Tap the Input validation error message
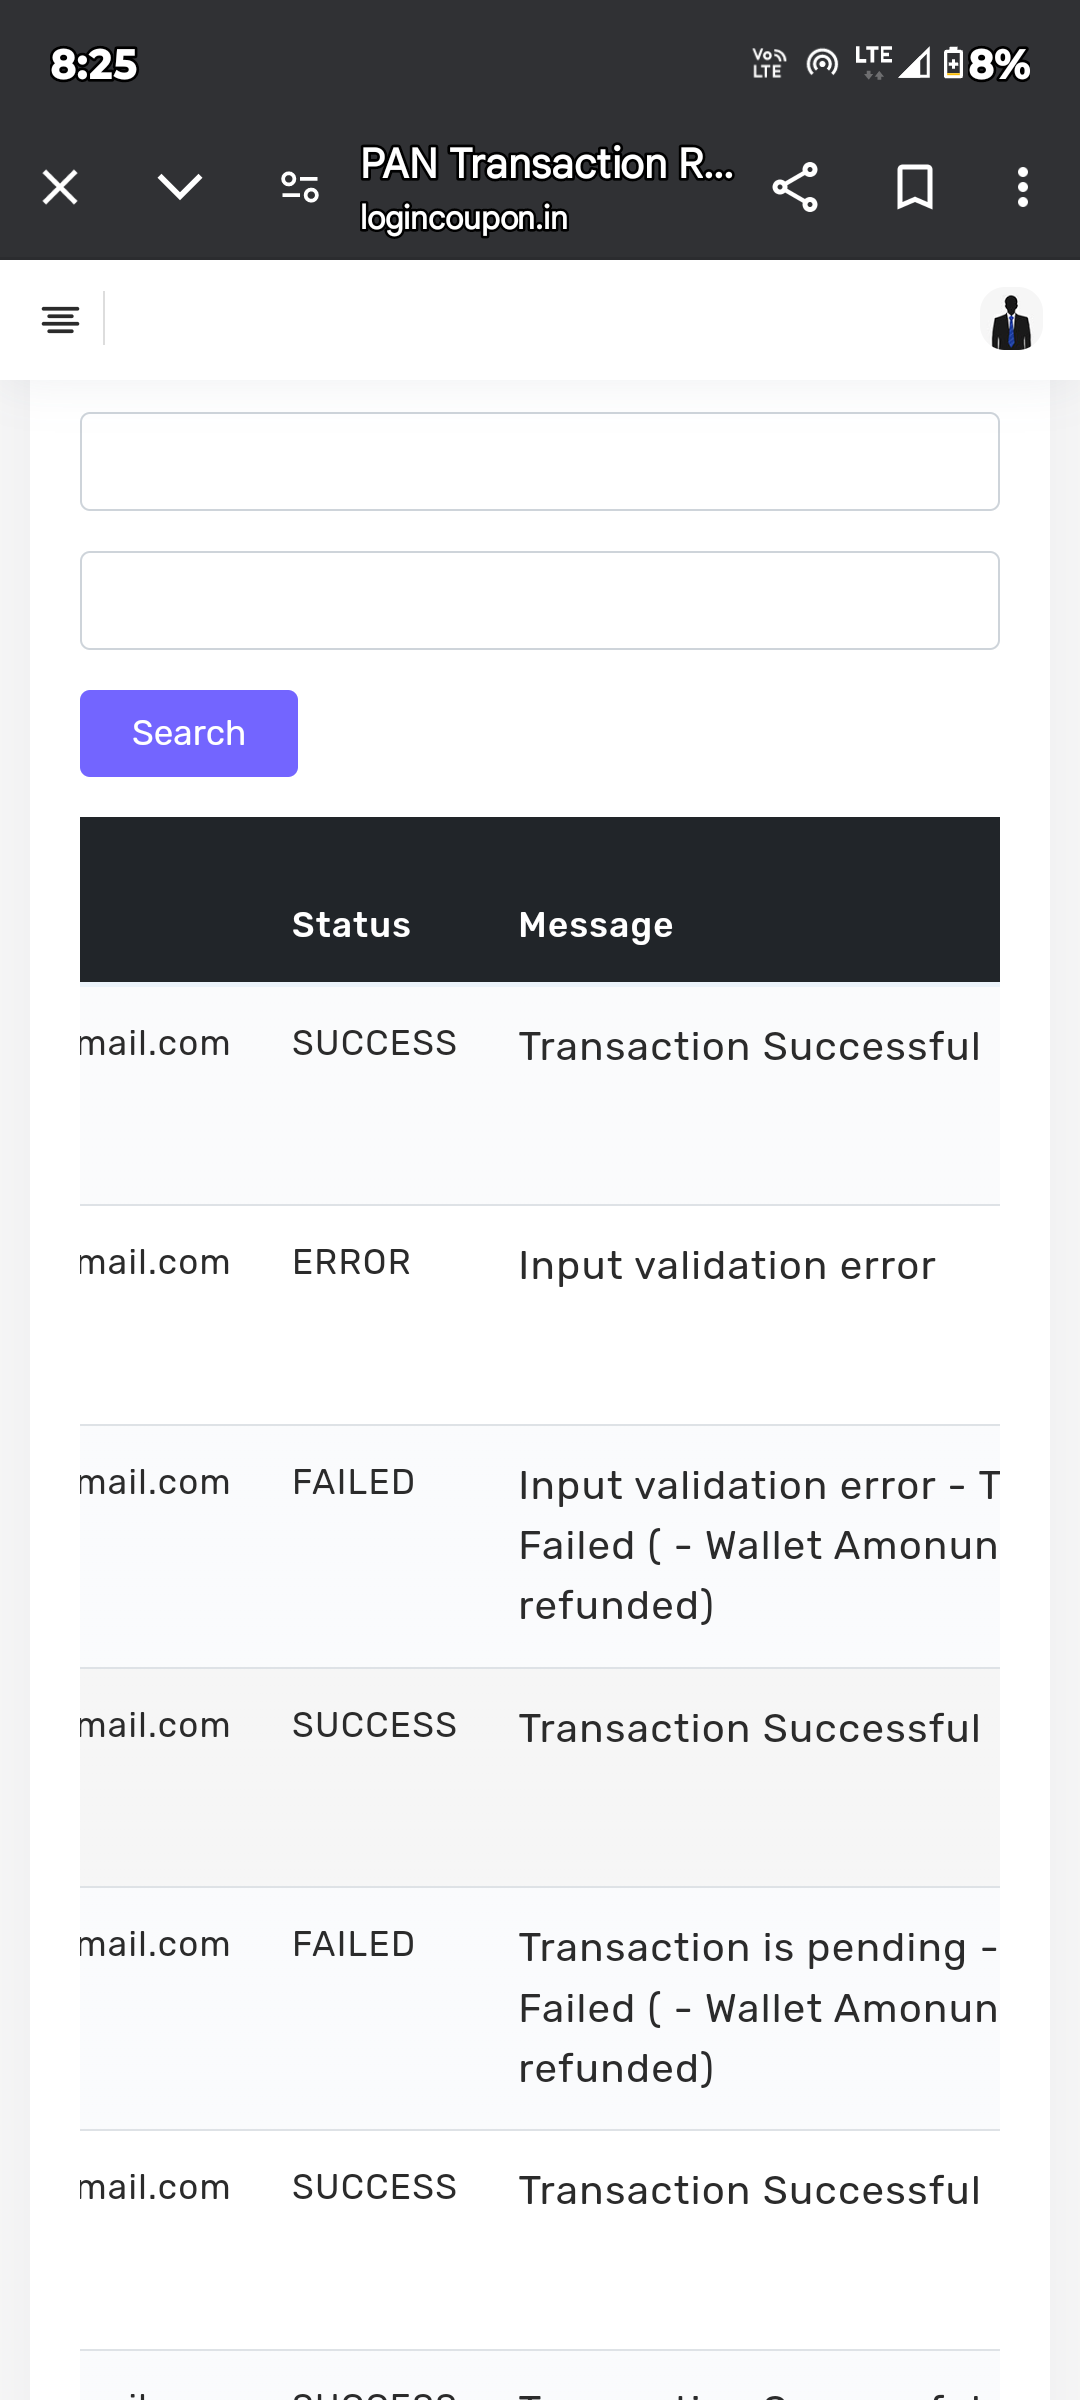The width and height of the screenshot is (1080, 2400). [727, 1266]
